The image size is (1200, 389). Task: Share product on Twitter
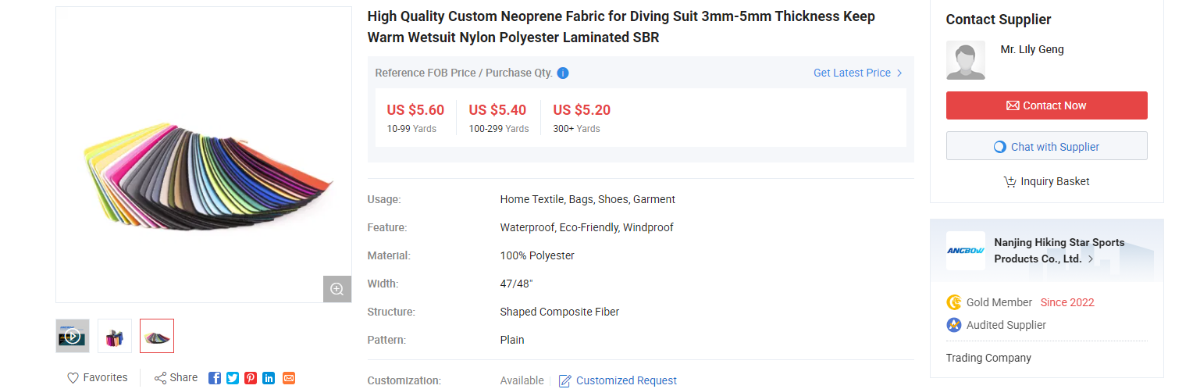232,378
